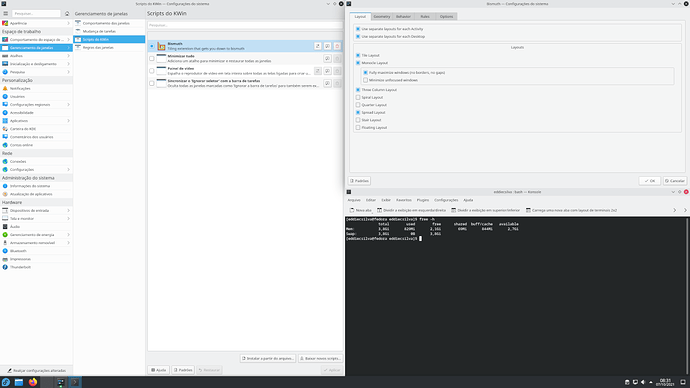This screenshot has height=388, width=690.
Task: Open Informações do sistema page
Action: point(36,186)
